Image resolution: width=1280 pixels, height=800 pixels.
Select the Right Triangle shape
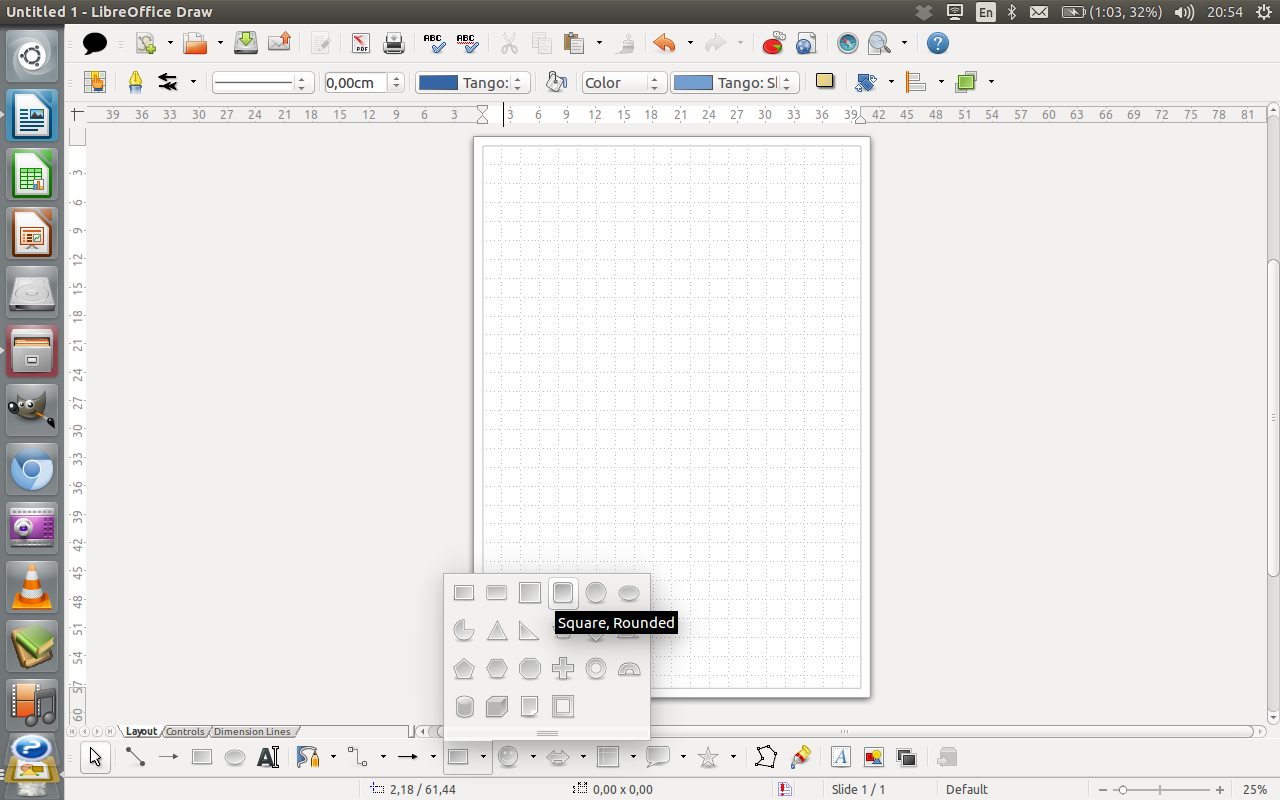[530, 631]
